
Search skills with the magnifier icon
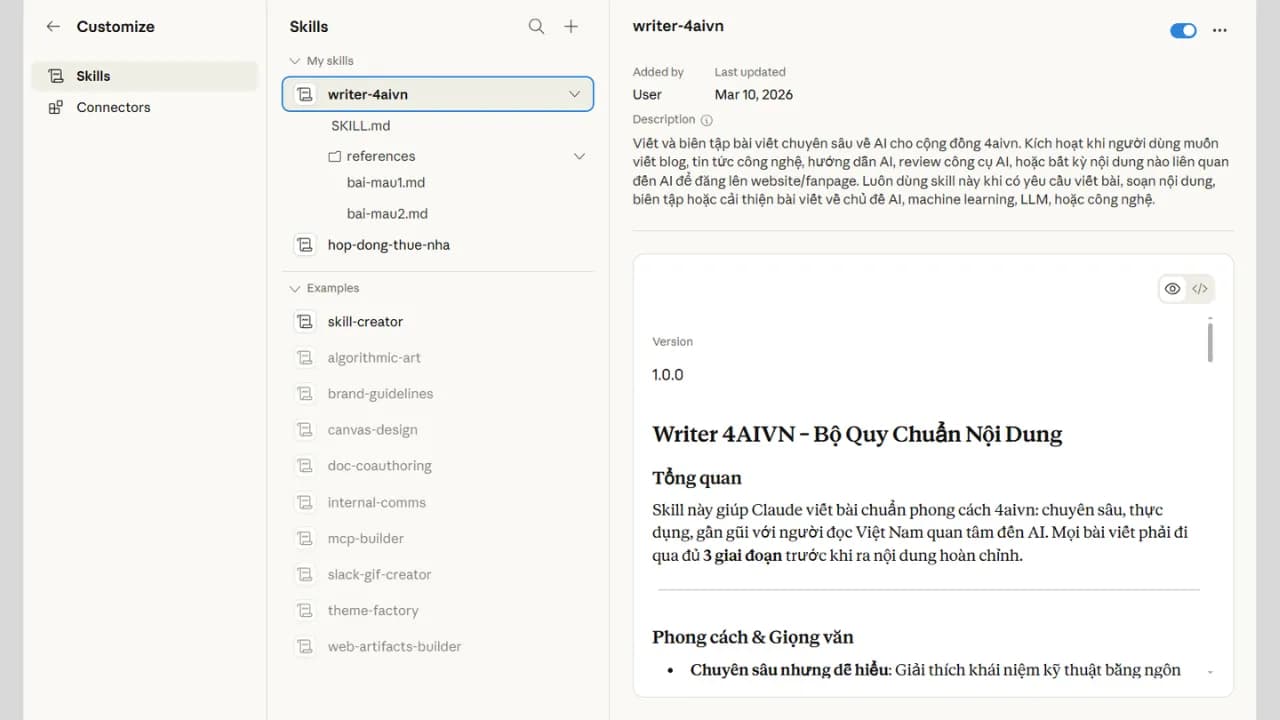click(x=537, y=27)
